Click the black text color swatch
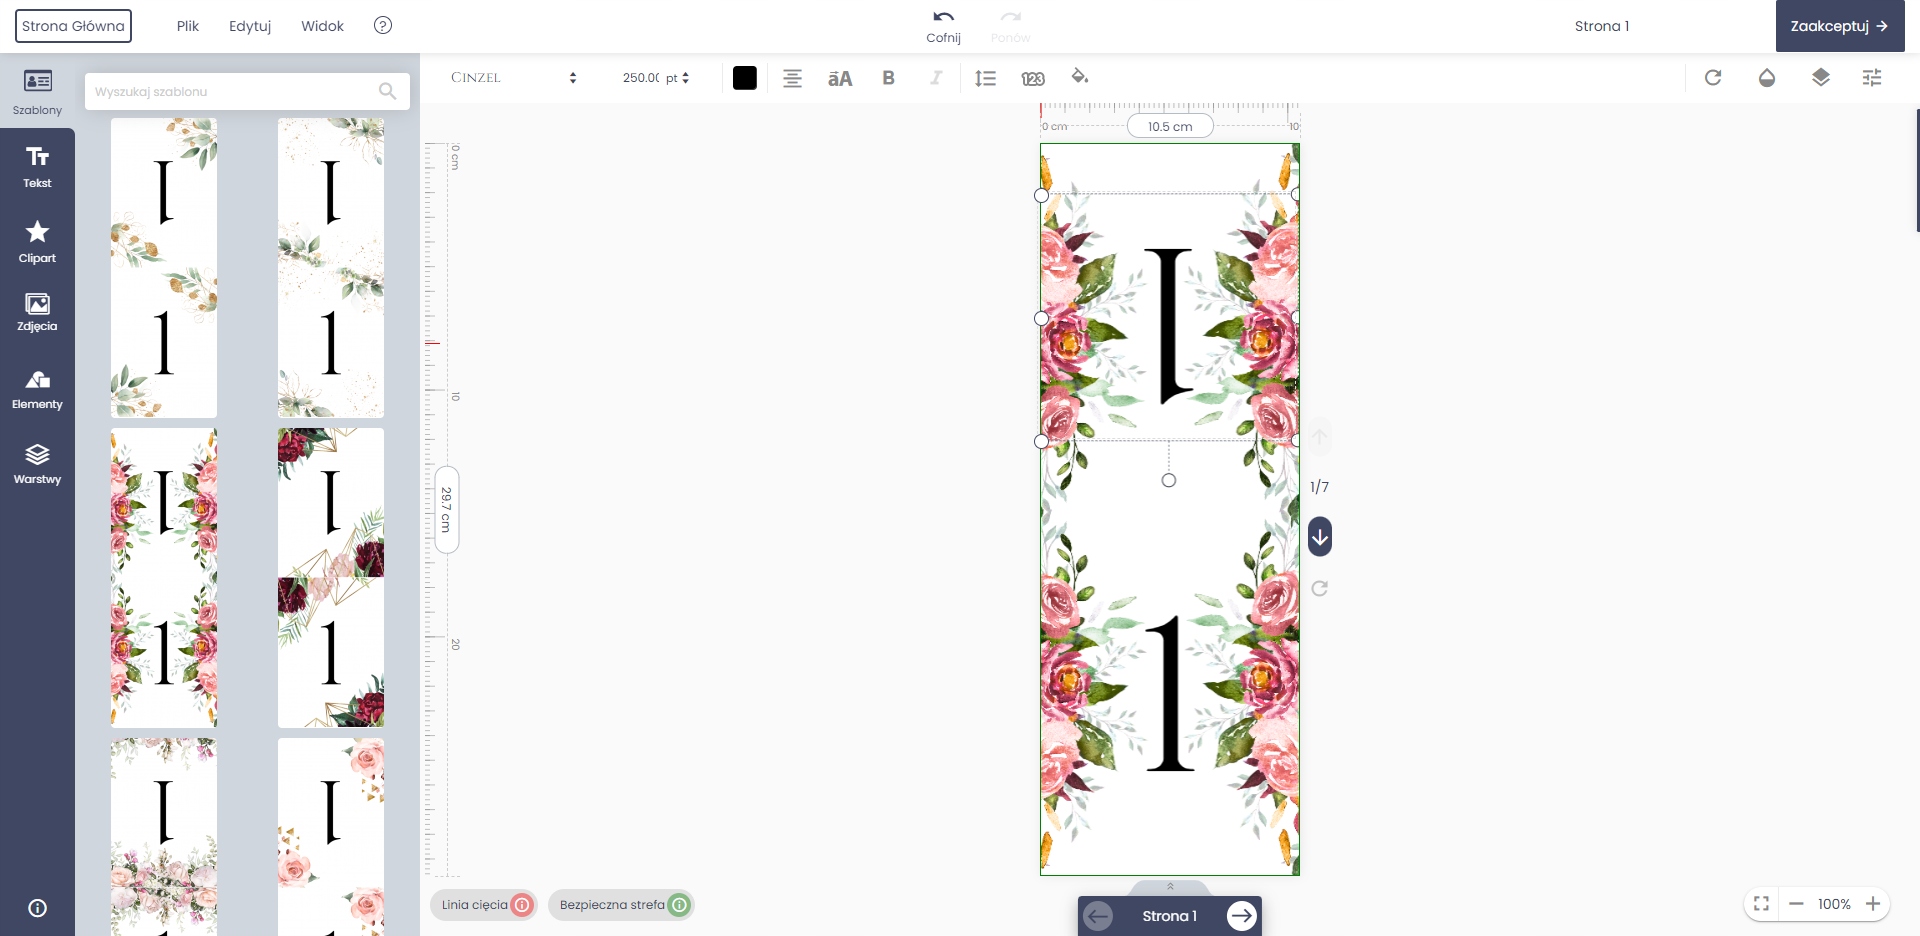 (745, 78)
